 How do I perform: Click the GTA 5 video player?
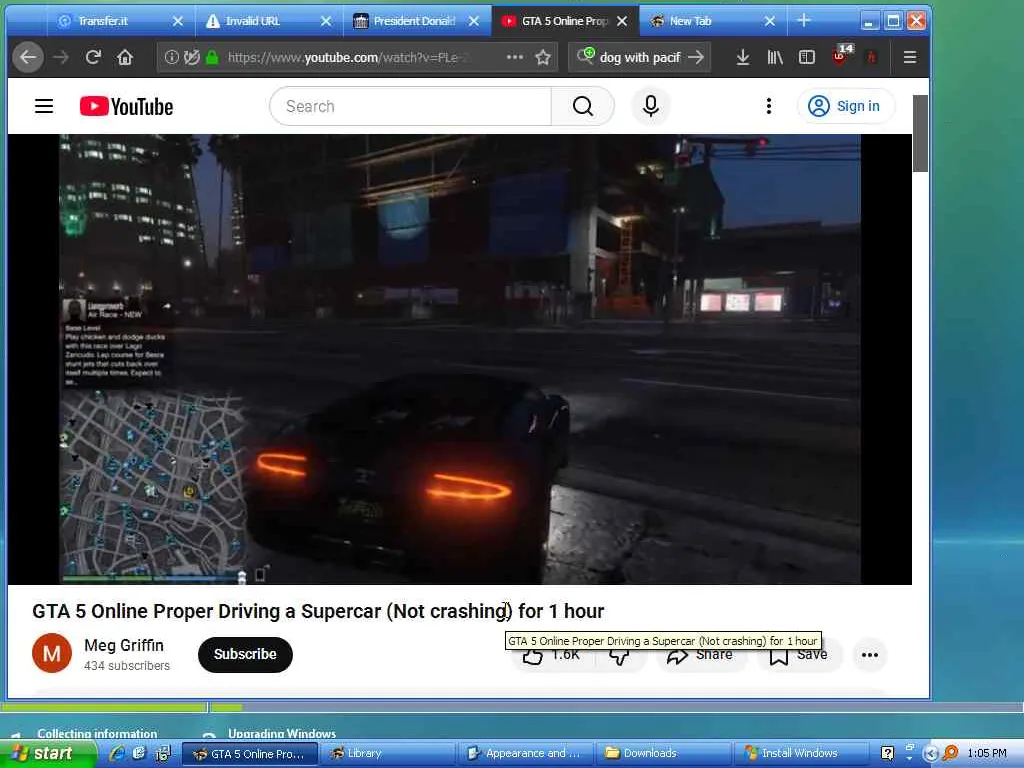459,359
